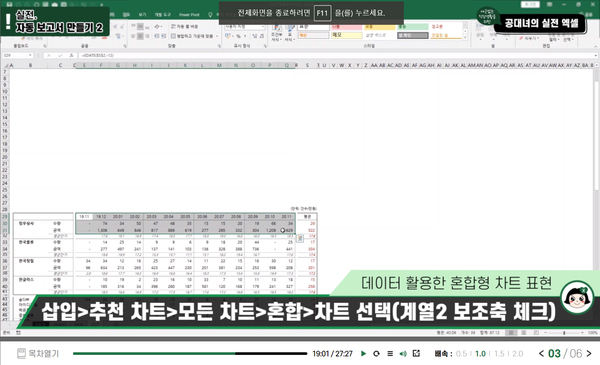Switch to Page Layout view icon

click(x=524, y=333)
